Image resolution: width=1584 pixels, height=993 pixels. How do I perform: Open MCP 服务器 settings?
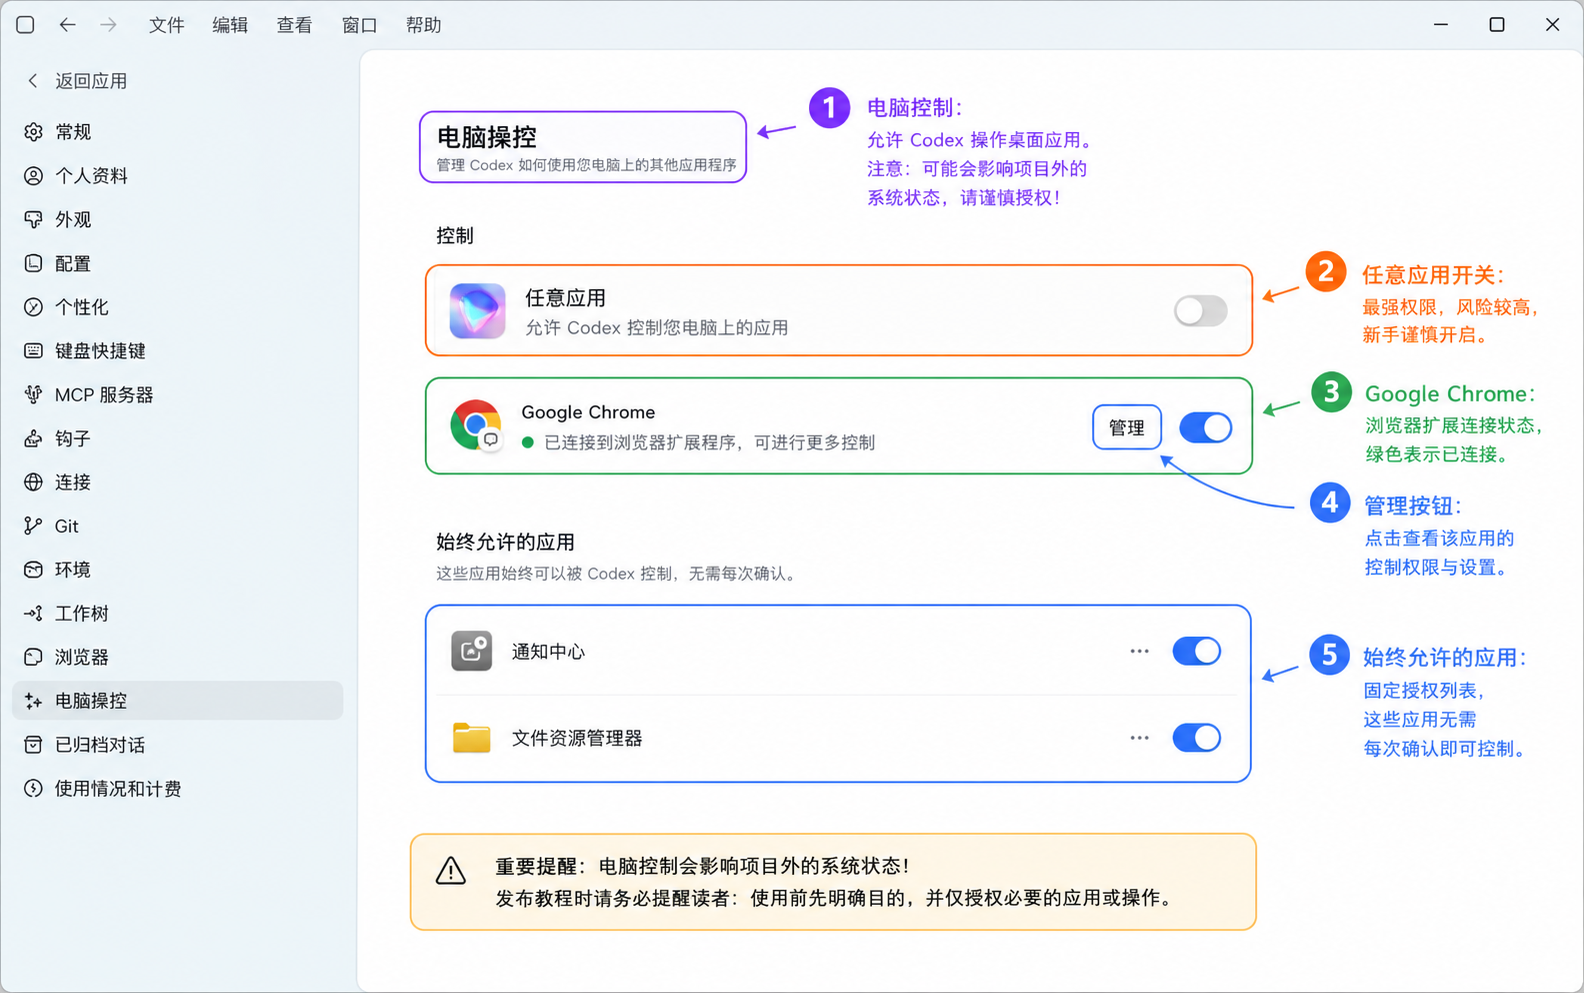(178, 394)
